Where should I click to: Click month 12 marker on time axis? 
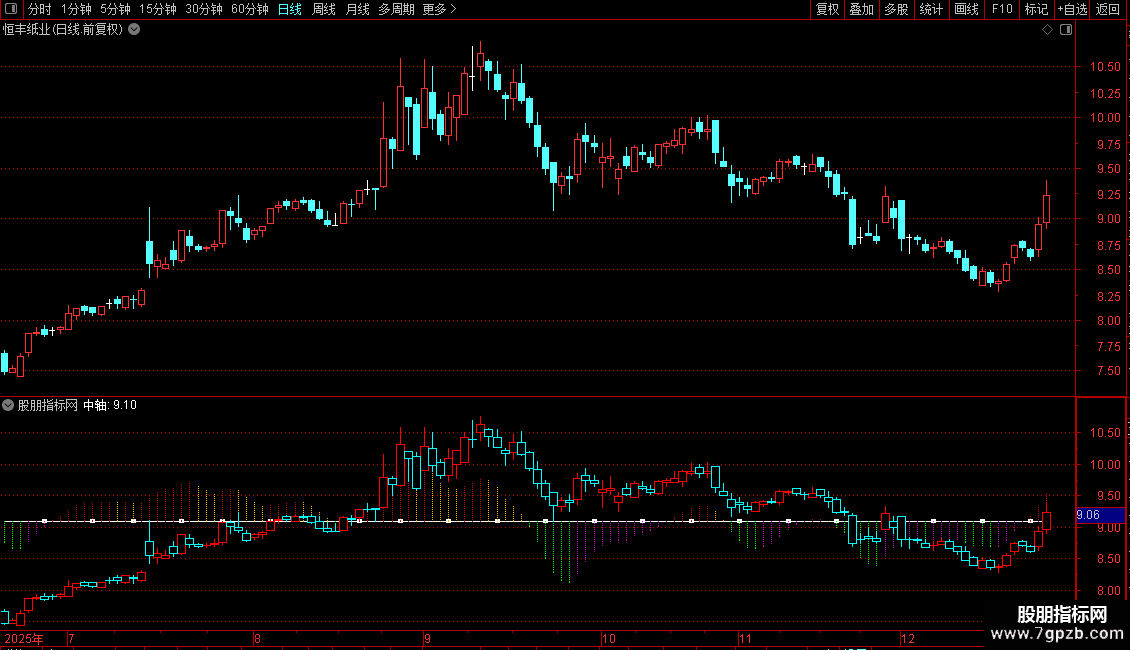908,638
